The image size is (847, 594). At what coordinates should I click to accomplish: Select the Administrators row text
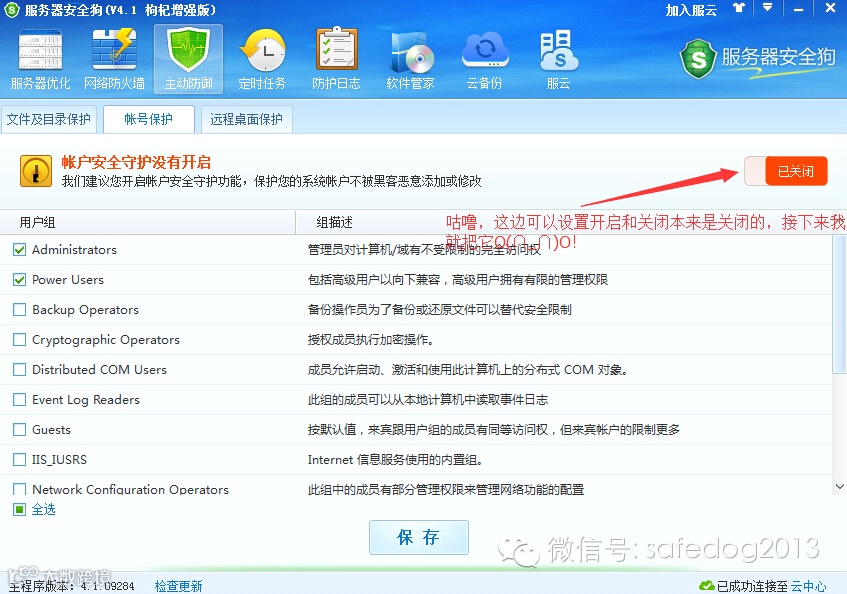[75, 249]
